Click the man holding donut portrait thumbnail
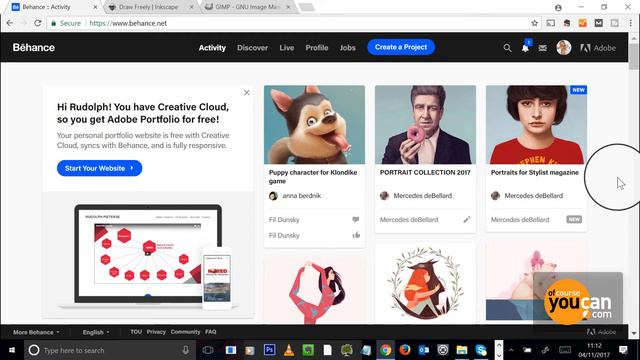Image resolution: width=640 pixels, height=360 pixels. click(425, 124)
